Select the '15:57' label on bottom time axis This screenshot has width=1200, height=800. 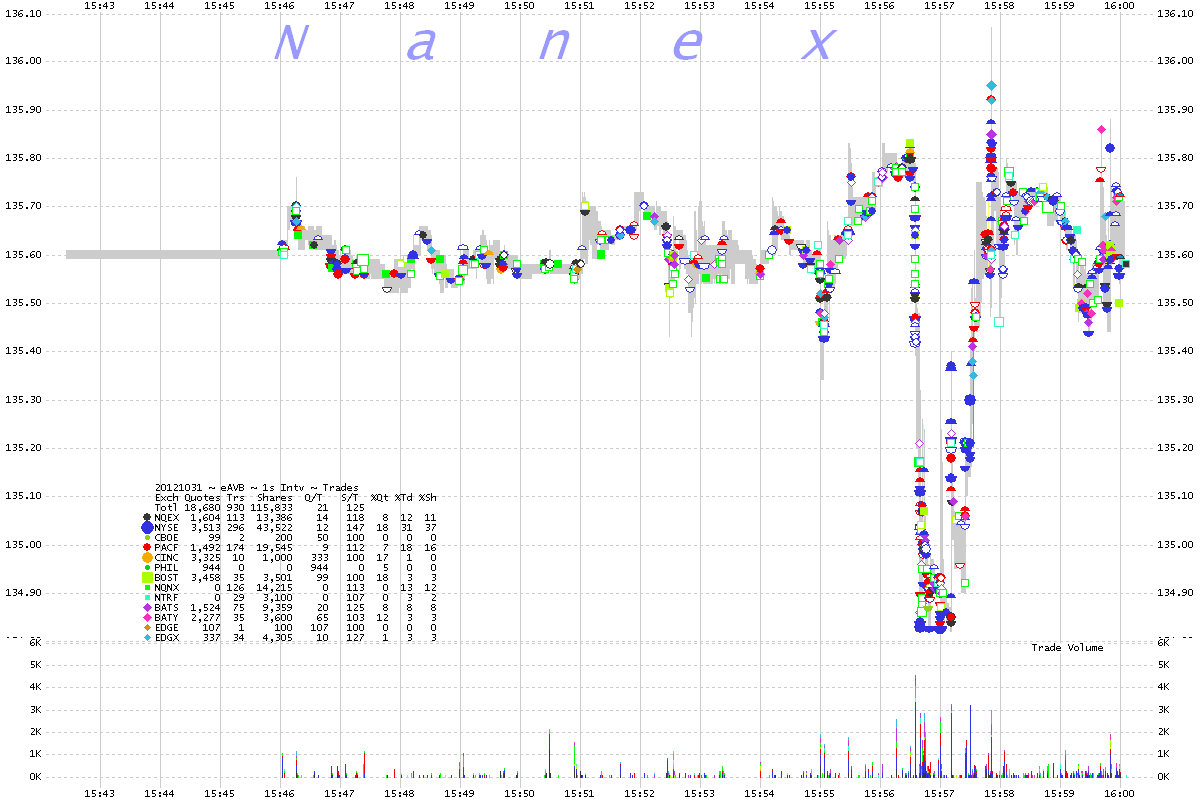939,792
